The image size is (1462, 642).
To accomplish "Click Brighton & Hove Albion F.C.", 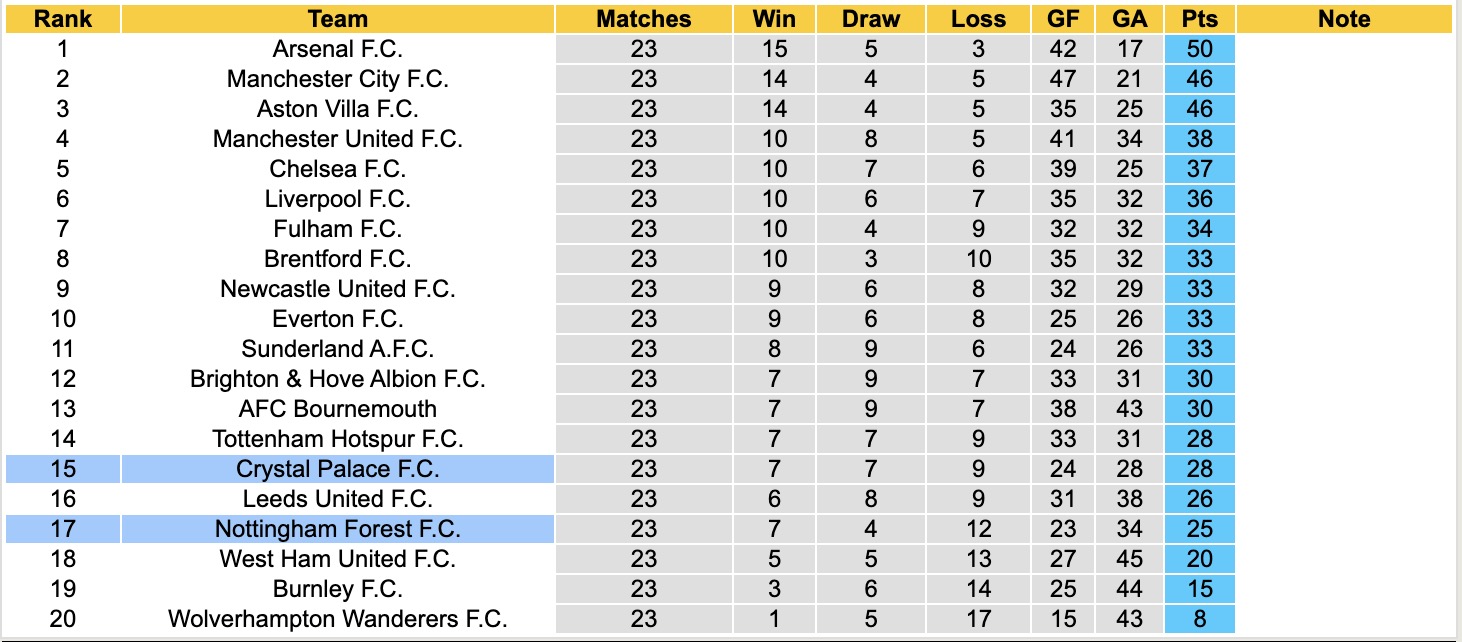I will click(338, 379).
